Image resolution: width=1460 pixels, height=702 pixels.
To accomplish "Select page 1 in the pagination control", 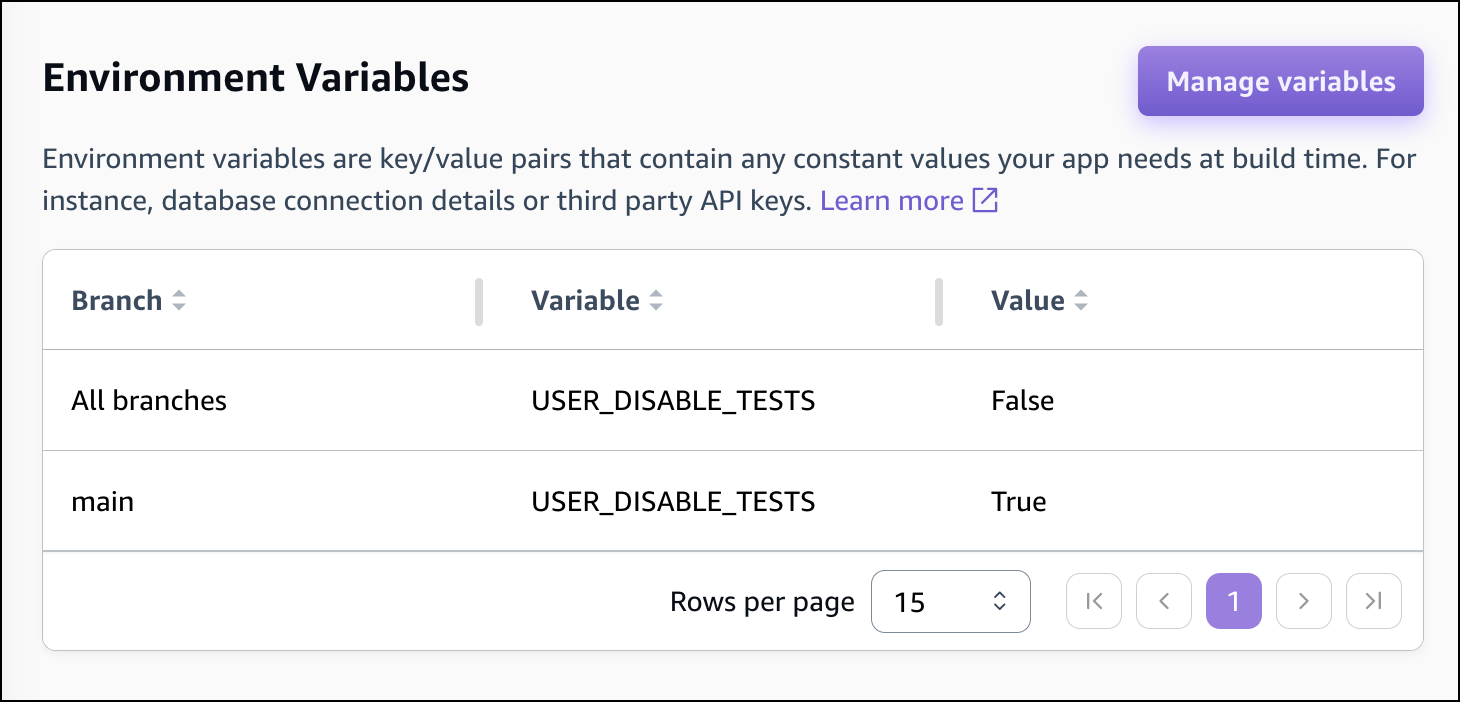I will [1234, 601].
